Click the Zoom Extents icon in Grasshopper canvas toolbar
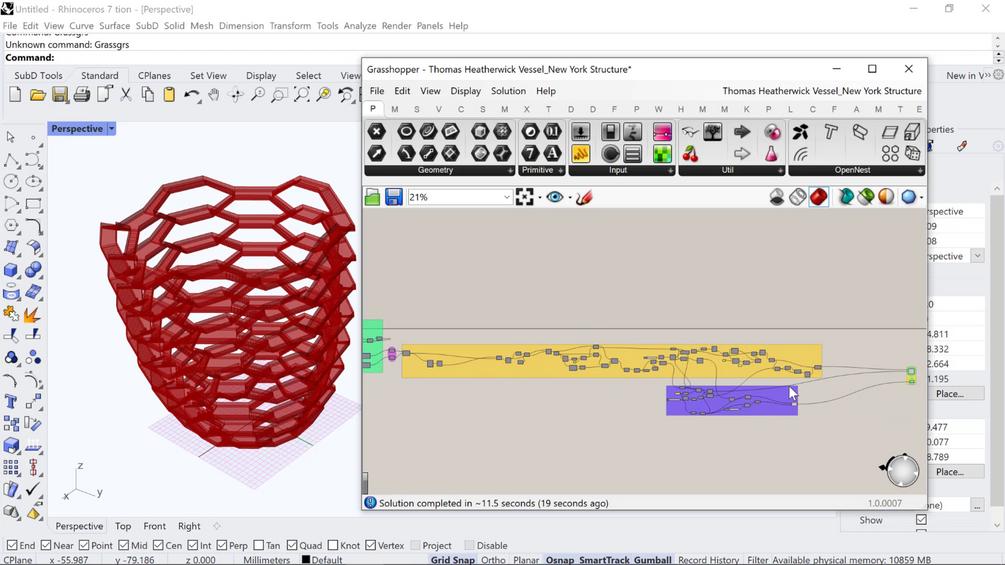The image size is (1005, 565). [x=524, y=197]
